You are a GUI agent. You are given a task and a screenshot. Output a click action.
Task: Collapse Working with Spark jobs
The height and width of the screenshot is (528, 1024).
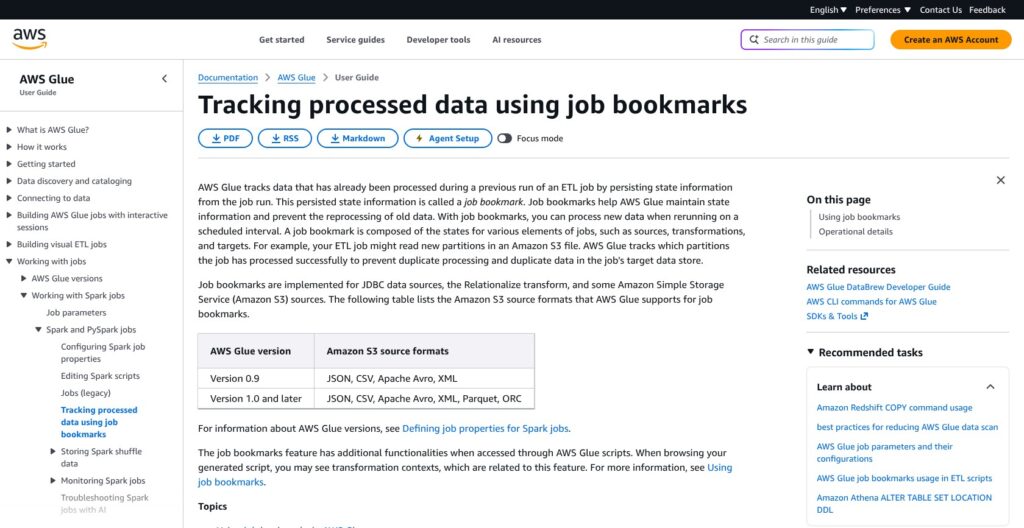click(x=24, y=295)
